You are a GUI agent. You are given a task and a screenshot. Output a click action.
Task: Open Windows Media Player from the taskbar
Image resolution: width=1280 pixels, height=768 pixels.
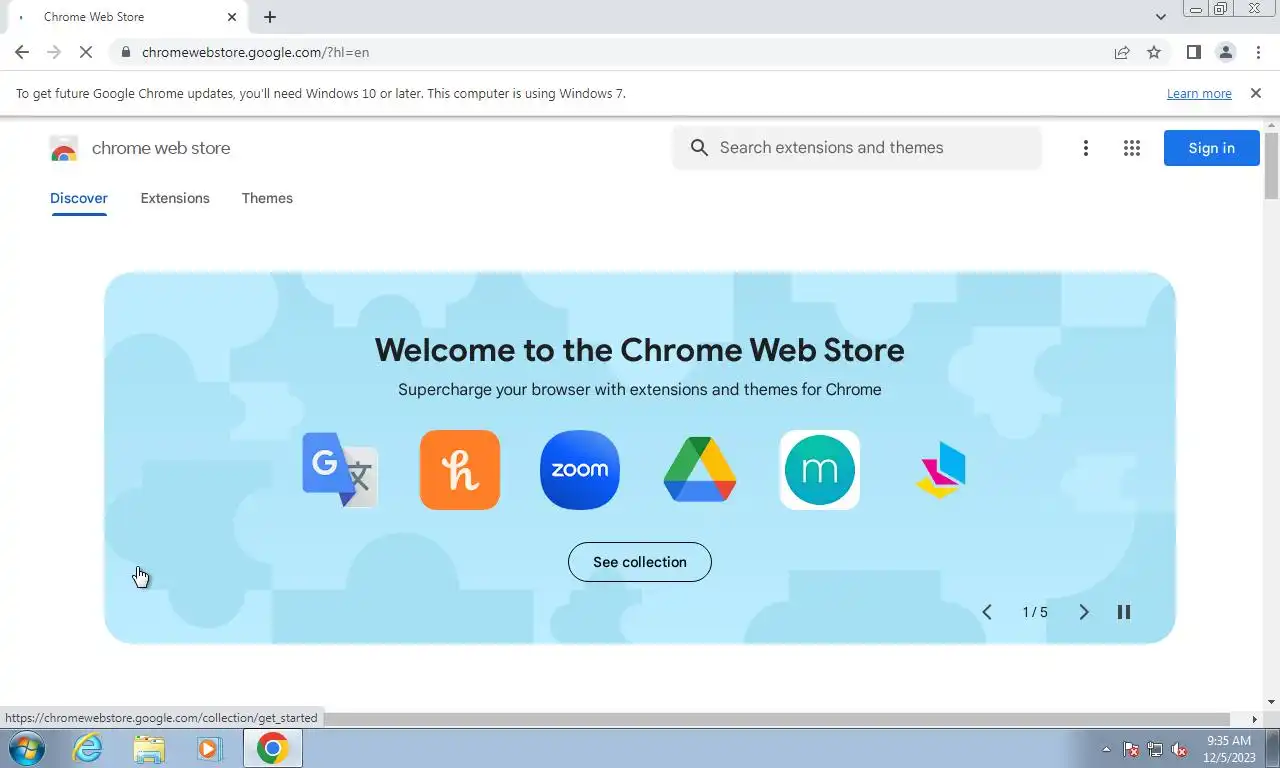pos(210,748)
